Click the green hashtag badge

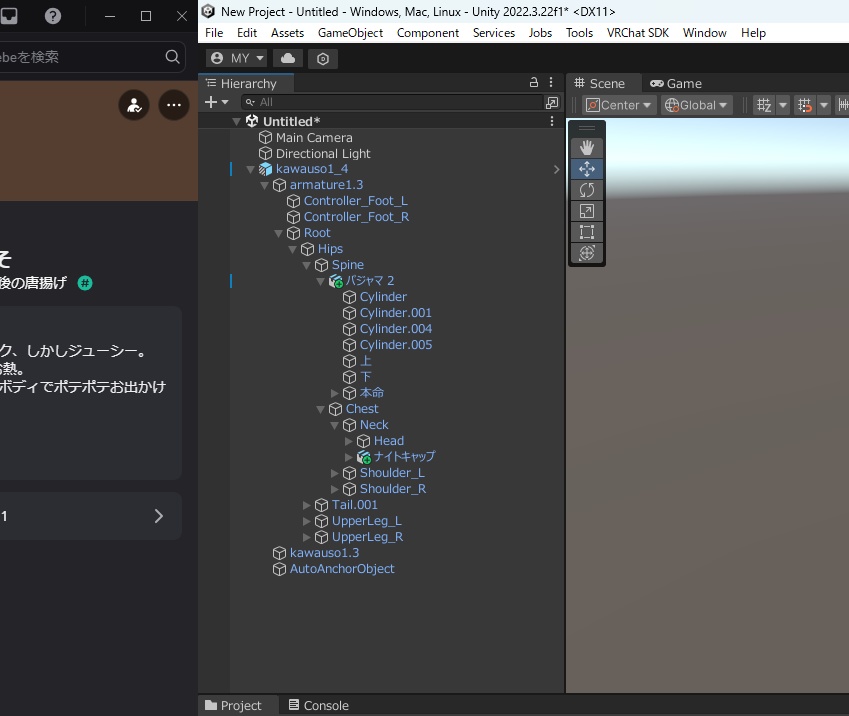coord(85,283)
